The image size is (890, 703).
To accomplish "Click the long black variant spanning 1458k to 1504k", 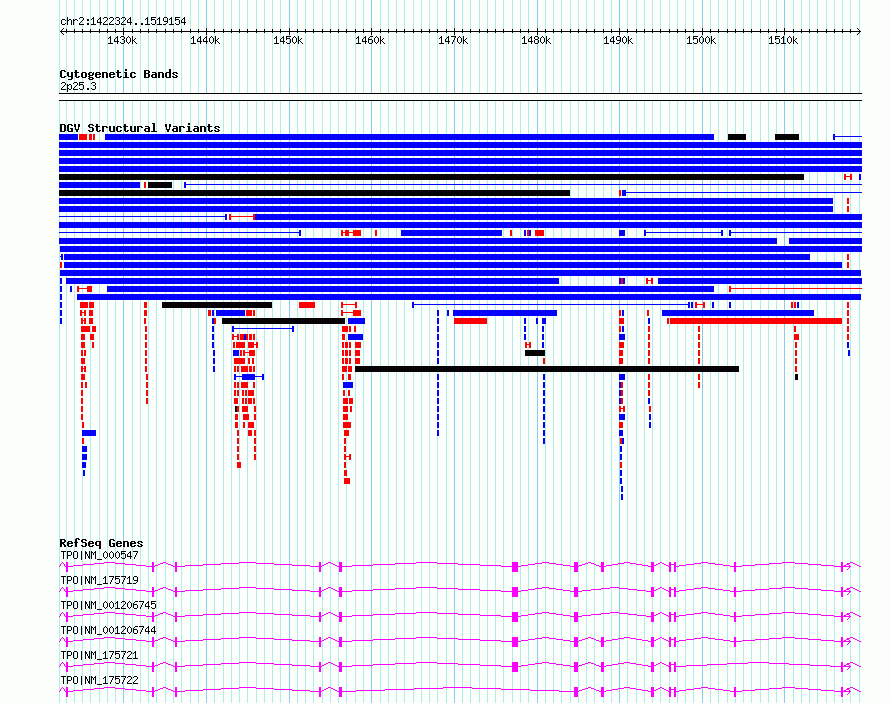I will tap(547, 369).
